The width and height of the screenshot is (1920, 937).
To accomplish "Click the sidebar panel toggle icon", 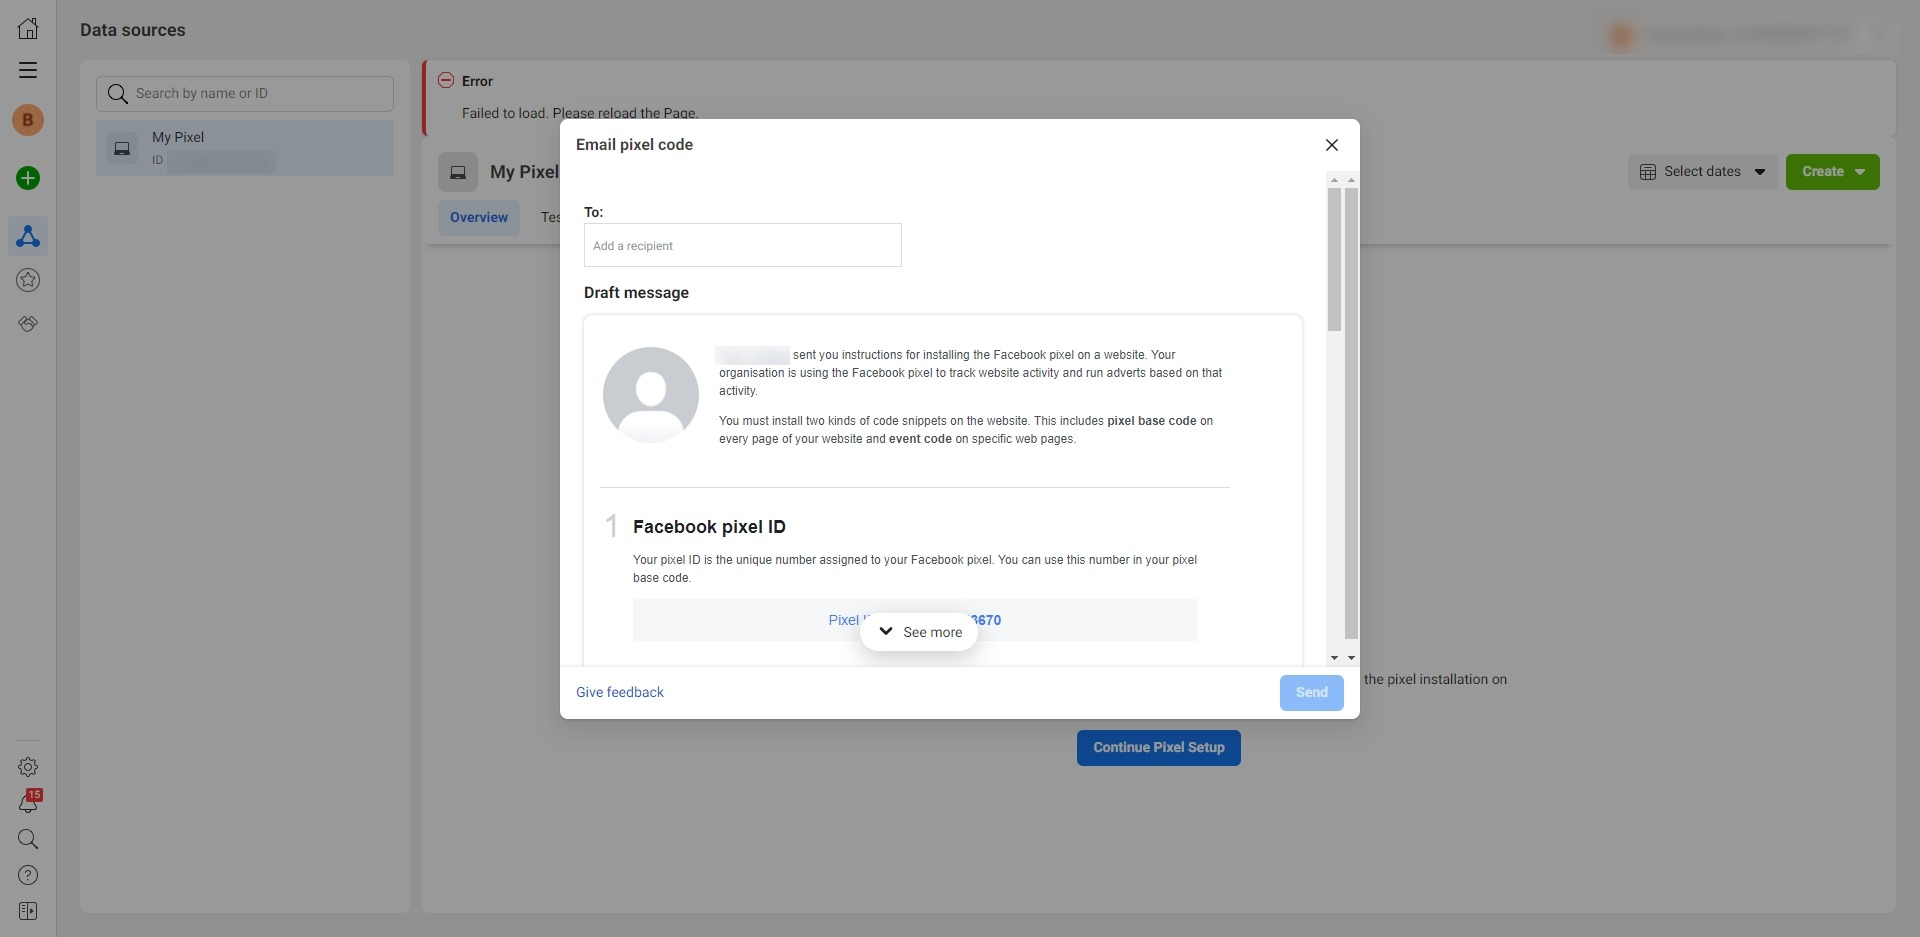I will [28, 911].
